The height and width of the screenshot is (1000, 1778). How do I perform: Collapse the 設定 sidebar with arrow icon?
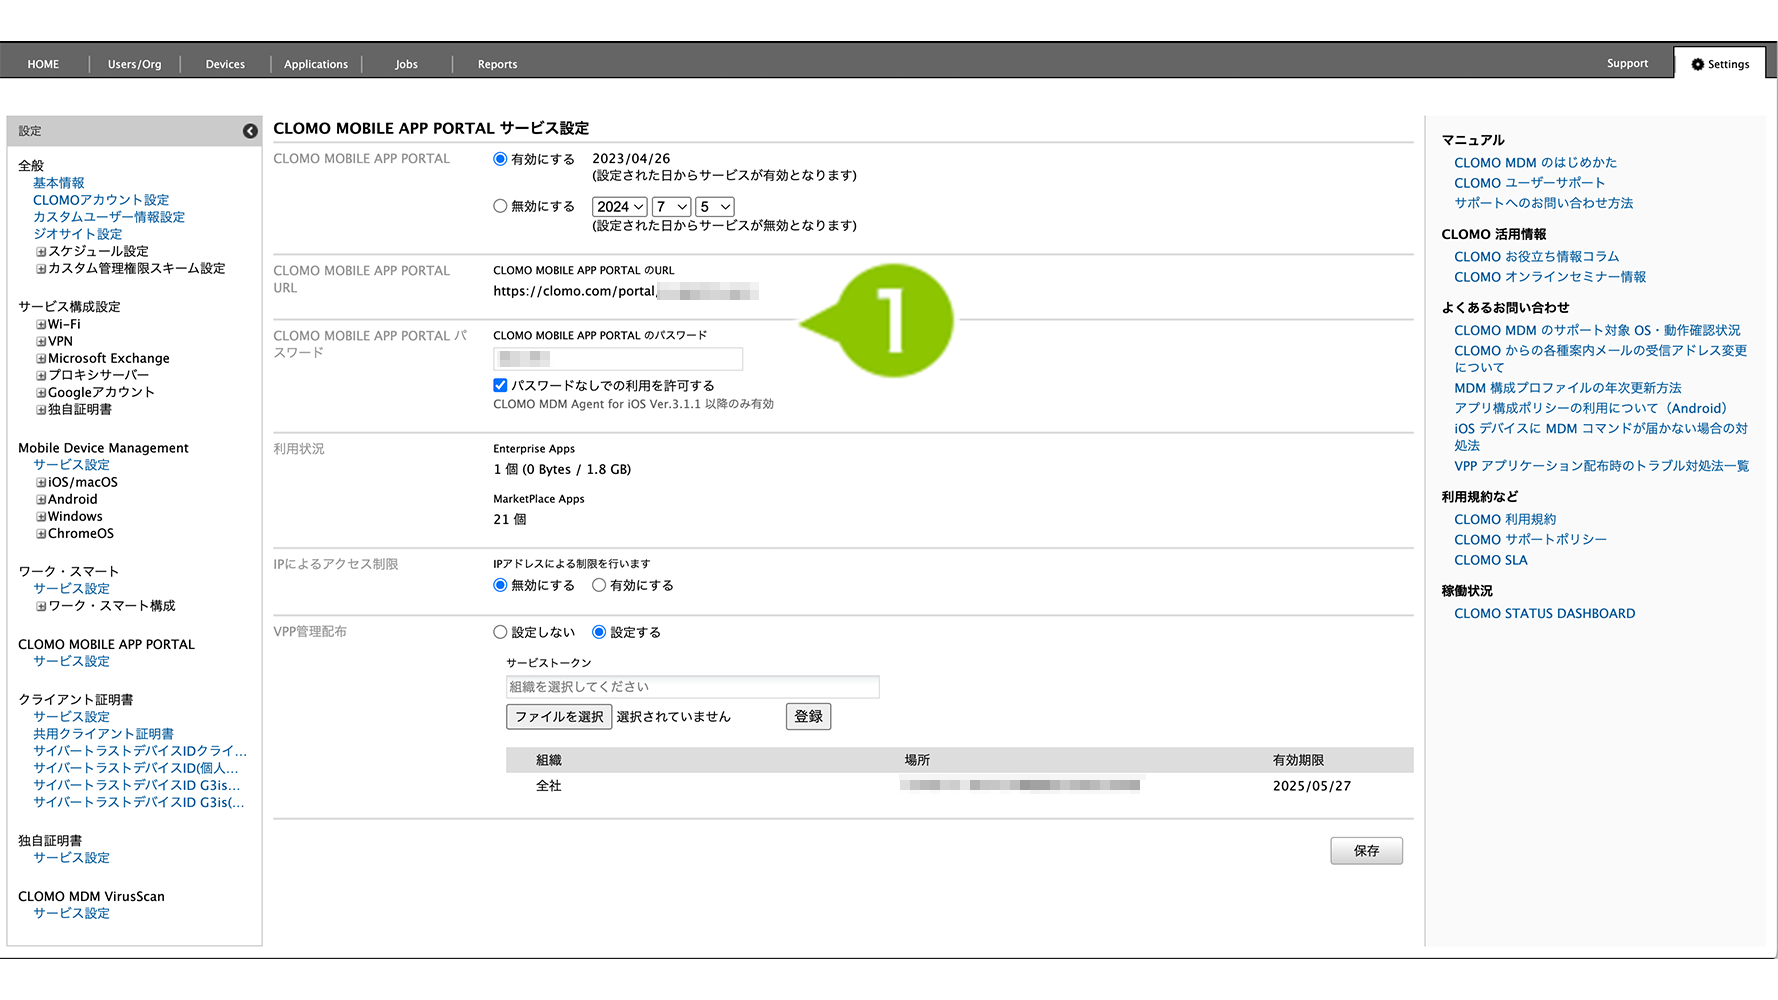click(x=250, y=131)
